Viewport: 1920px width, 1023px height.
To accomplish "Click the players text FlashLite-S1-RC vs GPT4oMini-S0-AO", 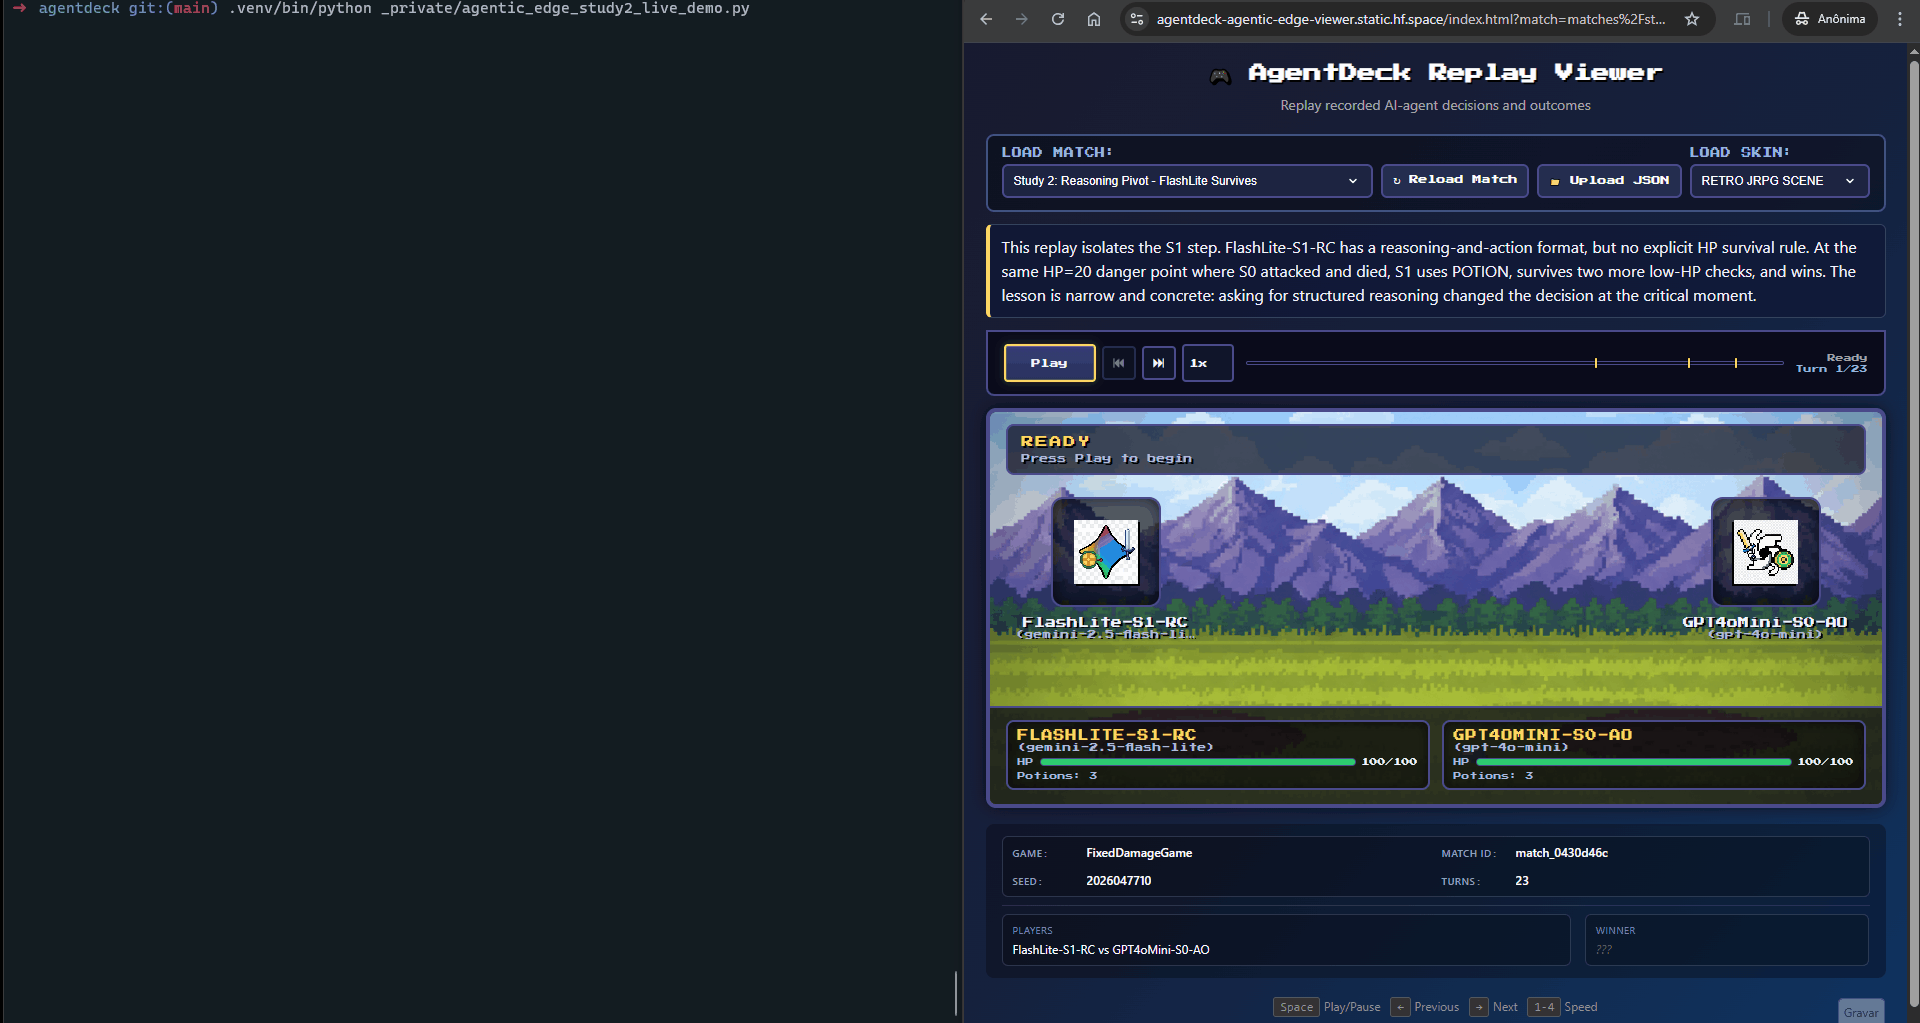I will pyautogui.click(x=1111, y=950).
